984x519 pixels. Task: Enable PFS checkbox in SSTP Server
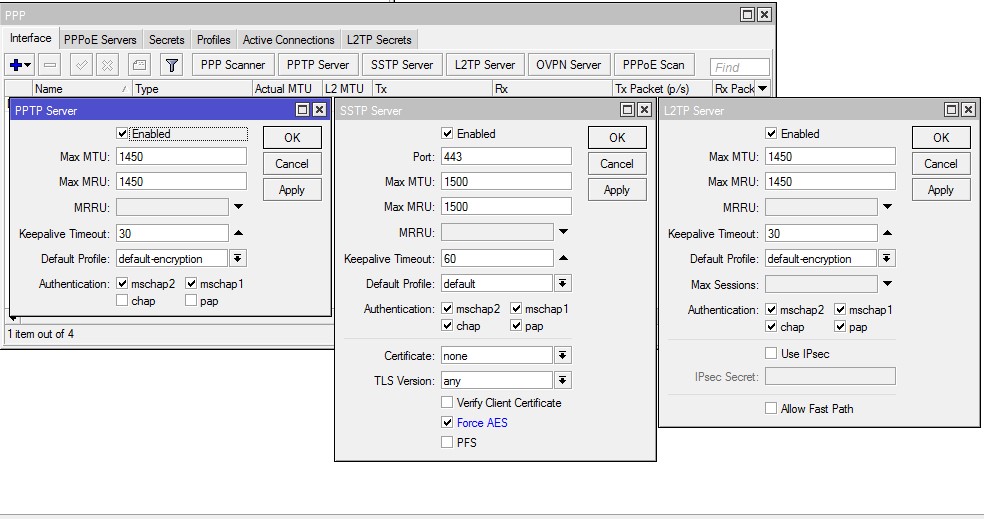point(447,442)
